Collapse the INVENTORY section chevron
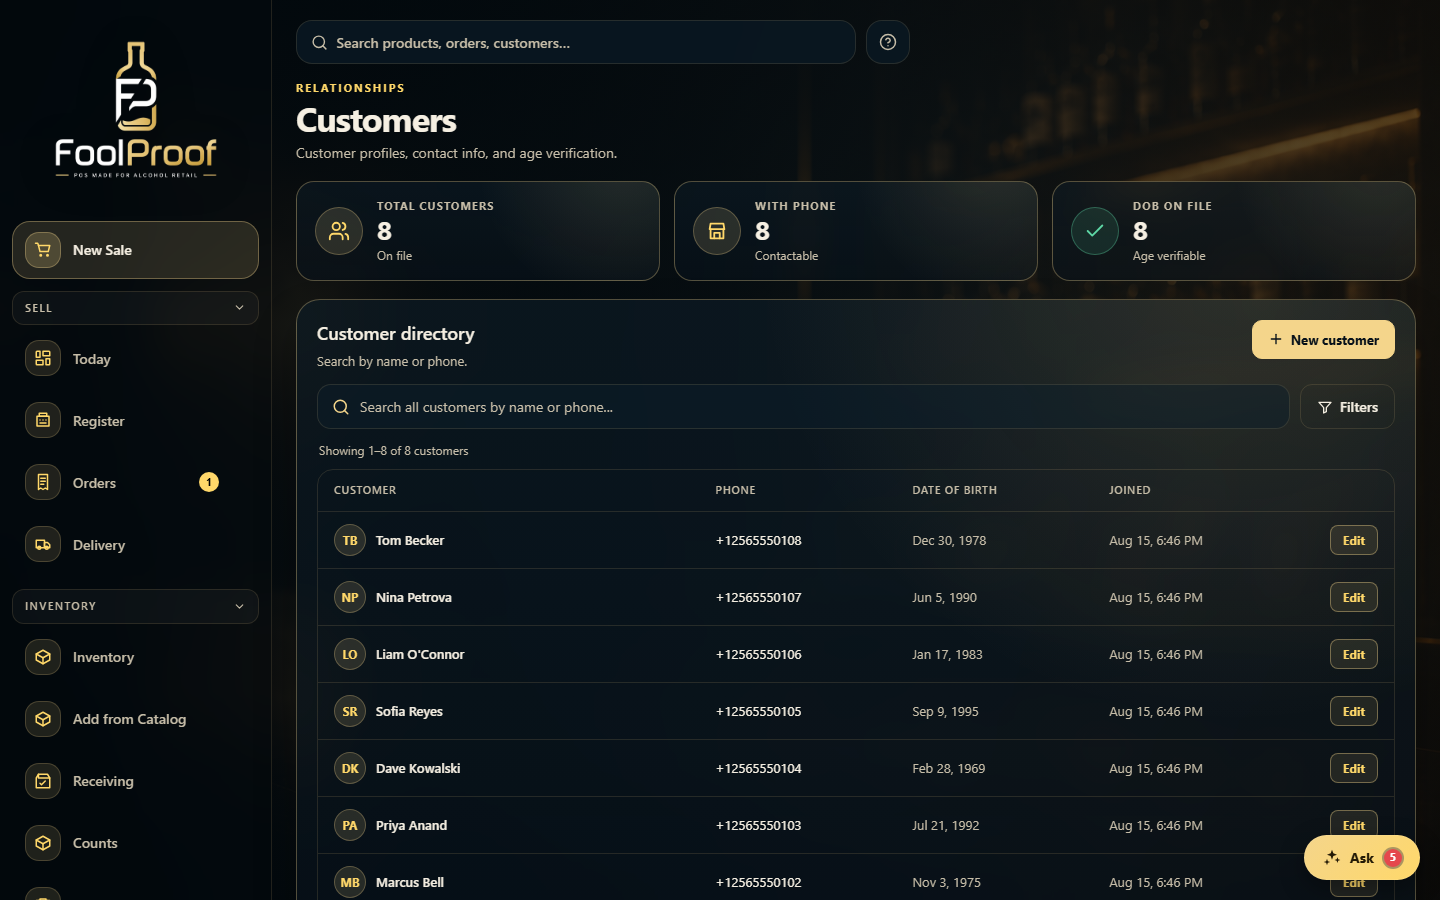The image size is (1440, 900). click(239, 606)
